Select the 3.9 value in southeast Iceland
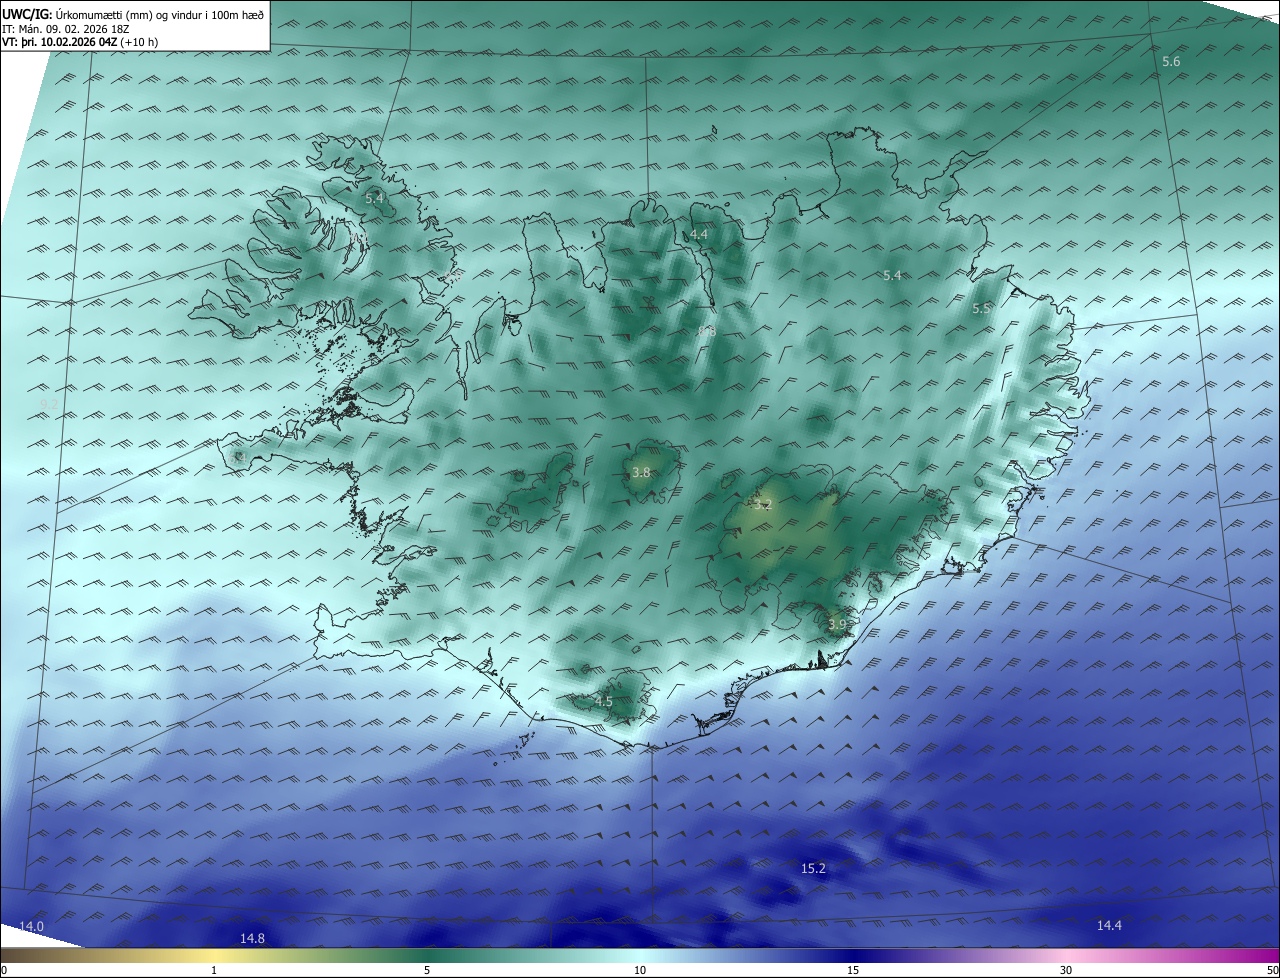Screen dimensions: 1280x978 (x=837, y=625)
